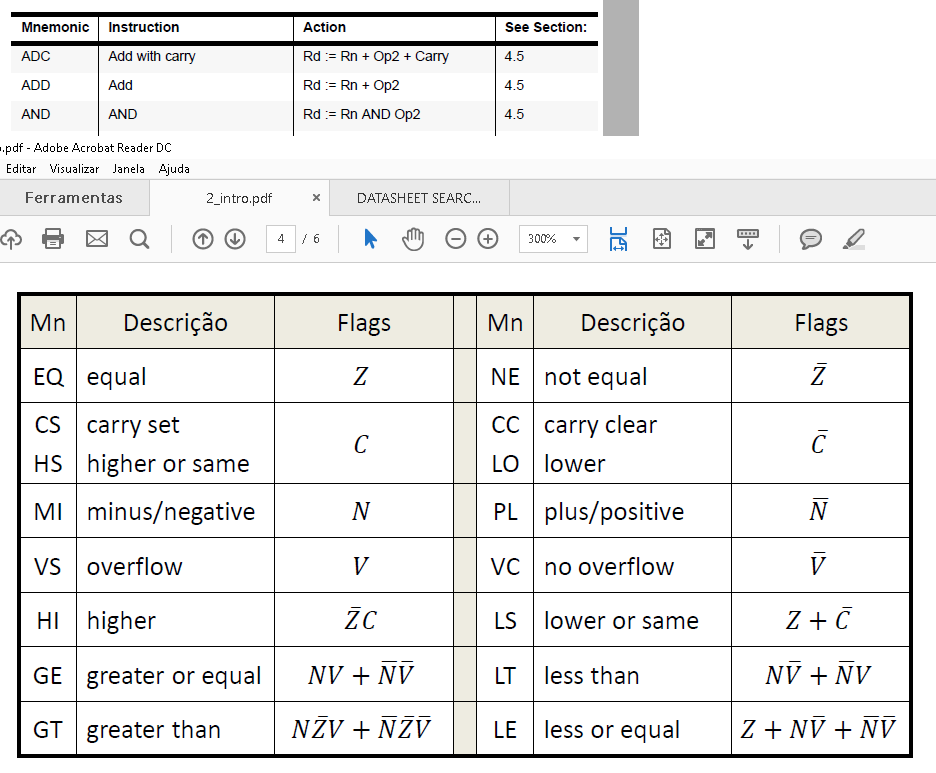Toggle fit width scrolling mode
The height and width of the screenshot is (773, 936).
[618, 239]
